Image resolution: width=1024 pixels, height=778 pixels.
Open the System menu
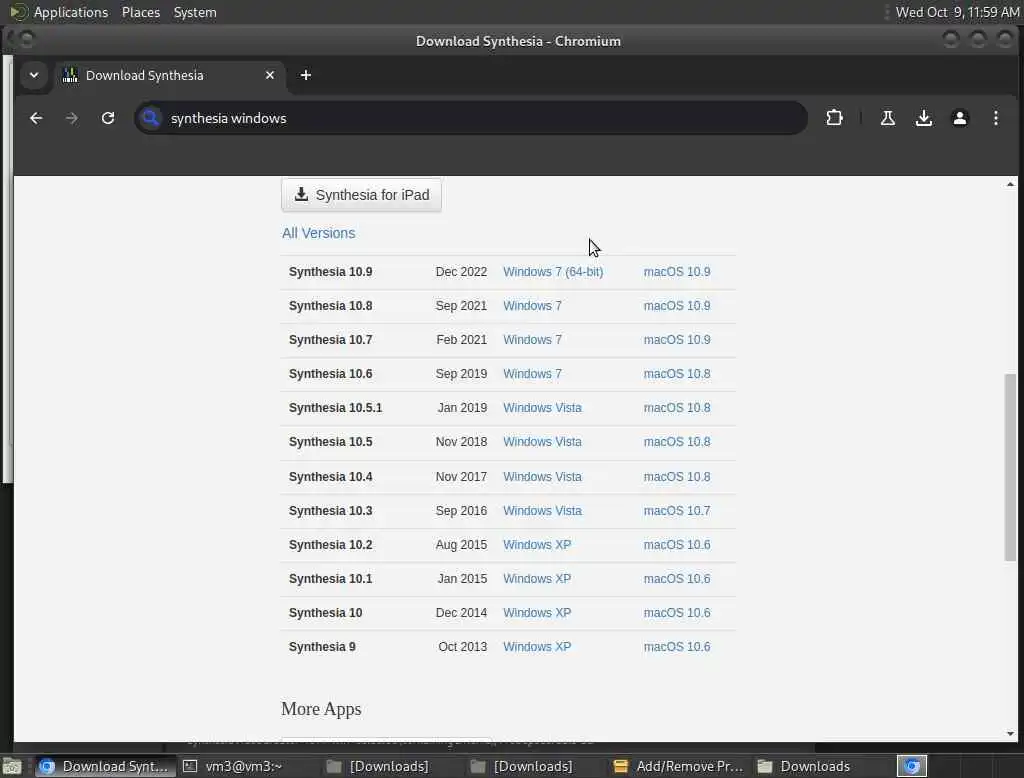195,12
